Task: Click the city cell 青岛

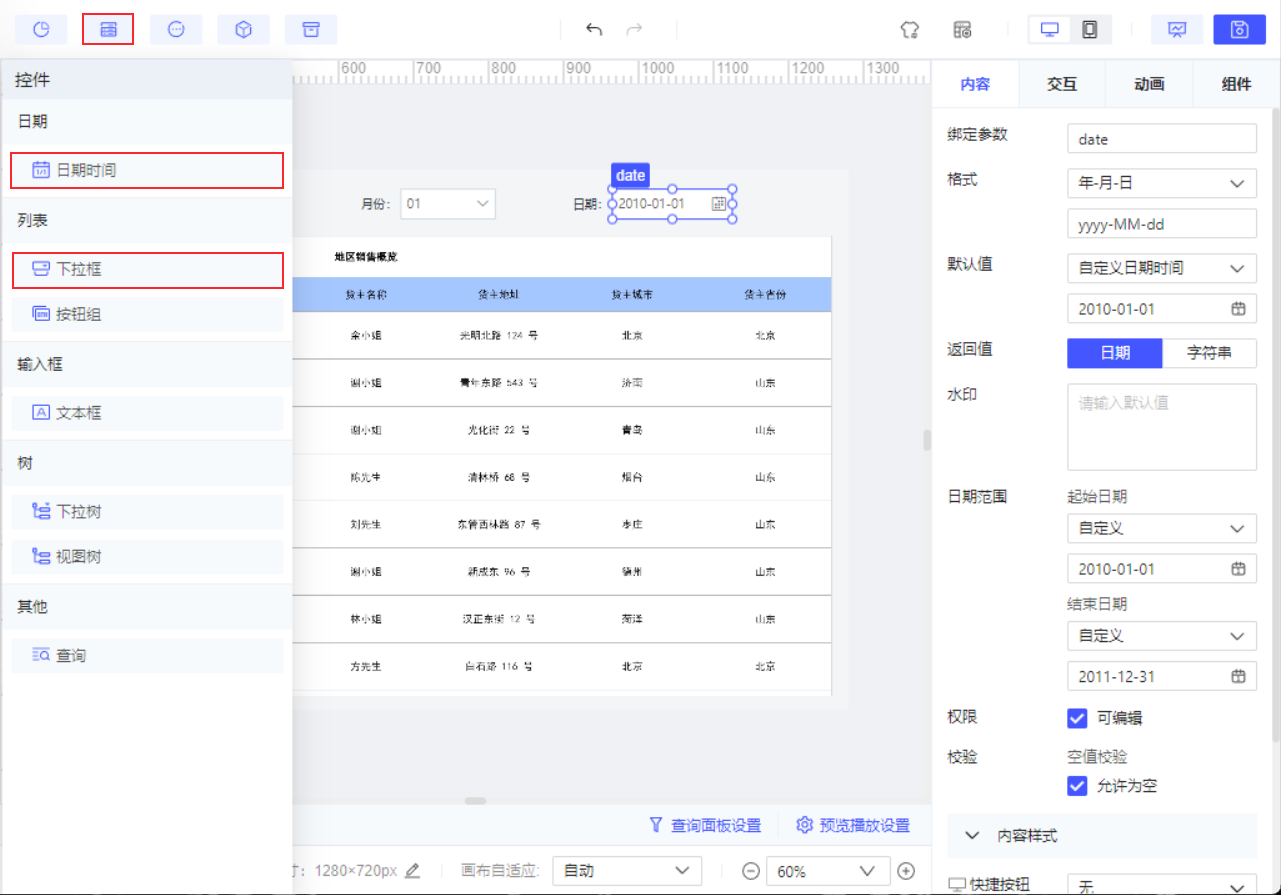Action: pyautogui.click(x=632, y=430)
